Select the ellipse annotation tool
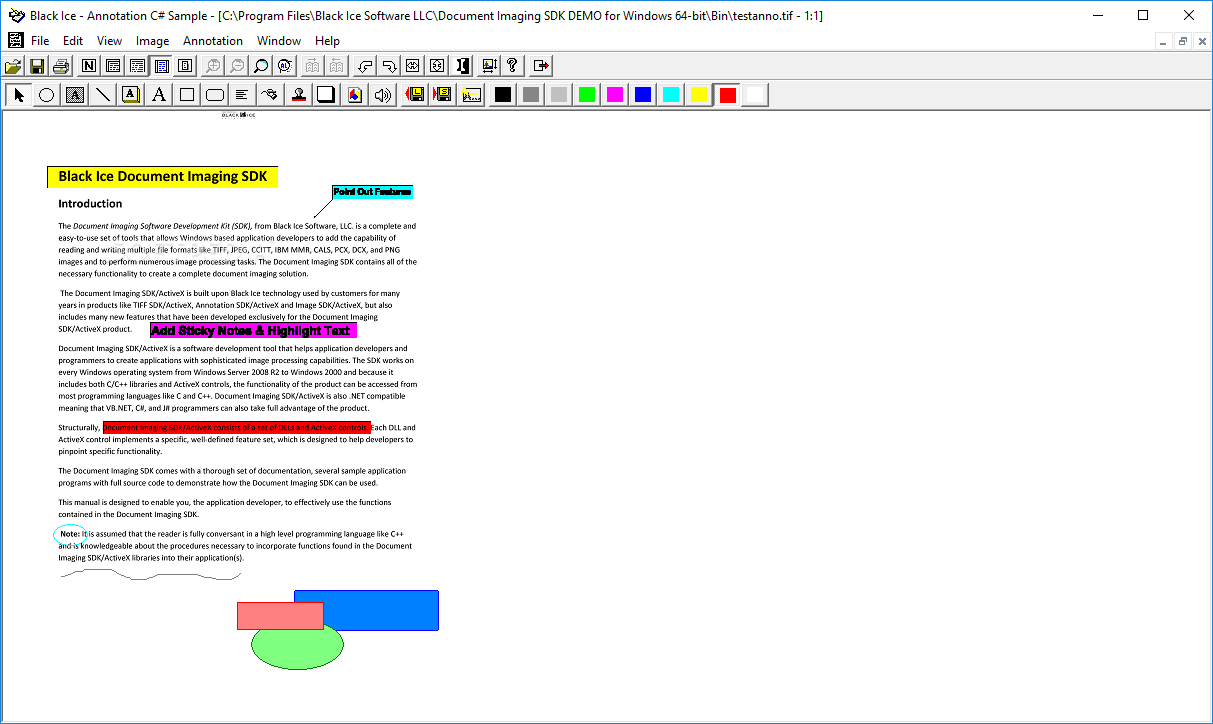 tap(46, 95)
